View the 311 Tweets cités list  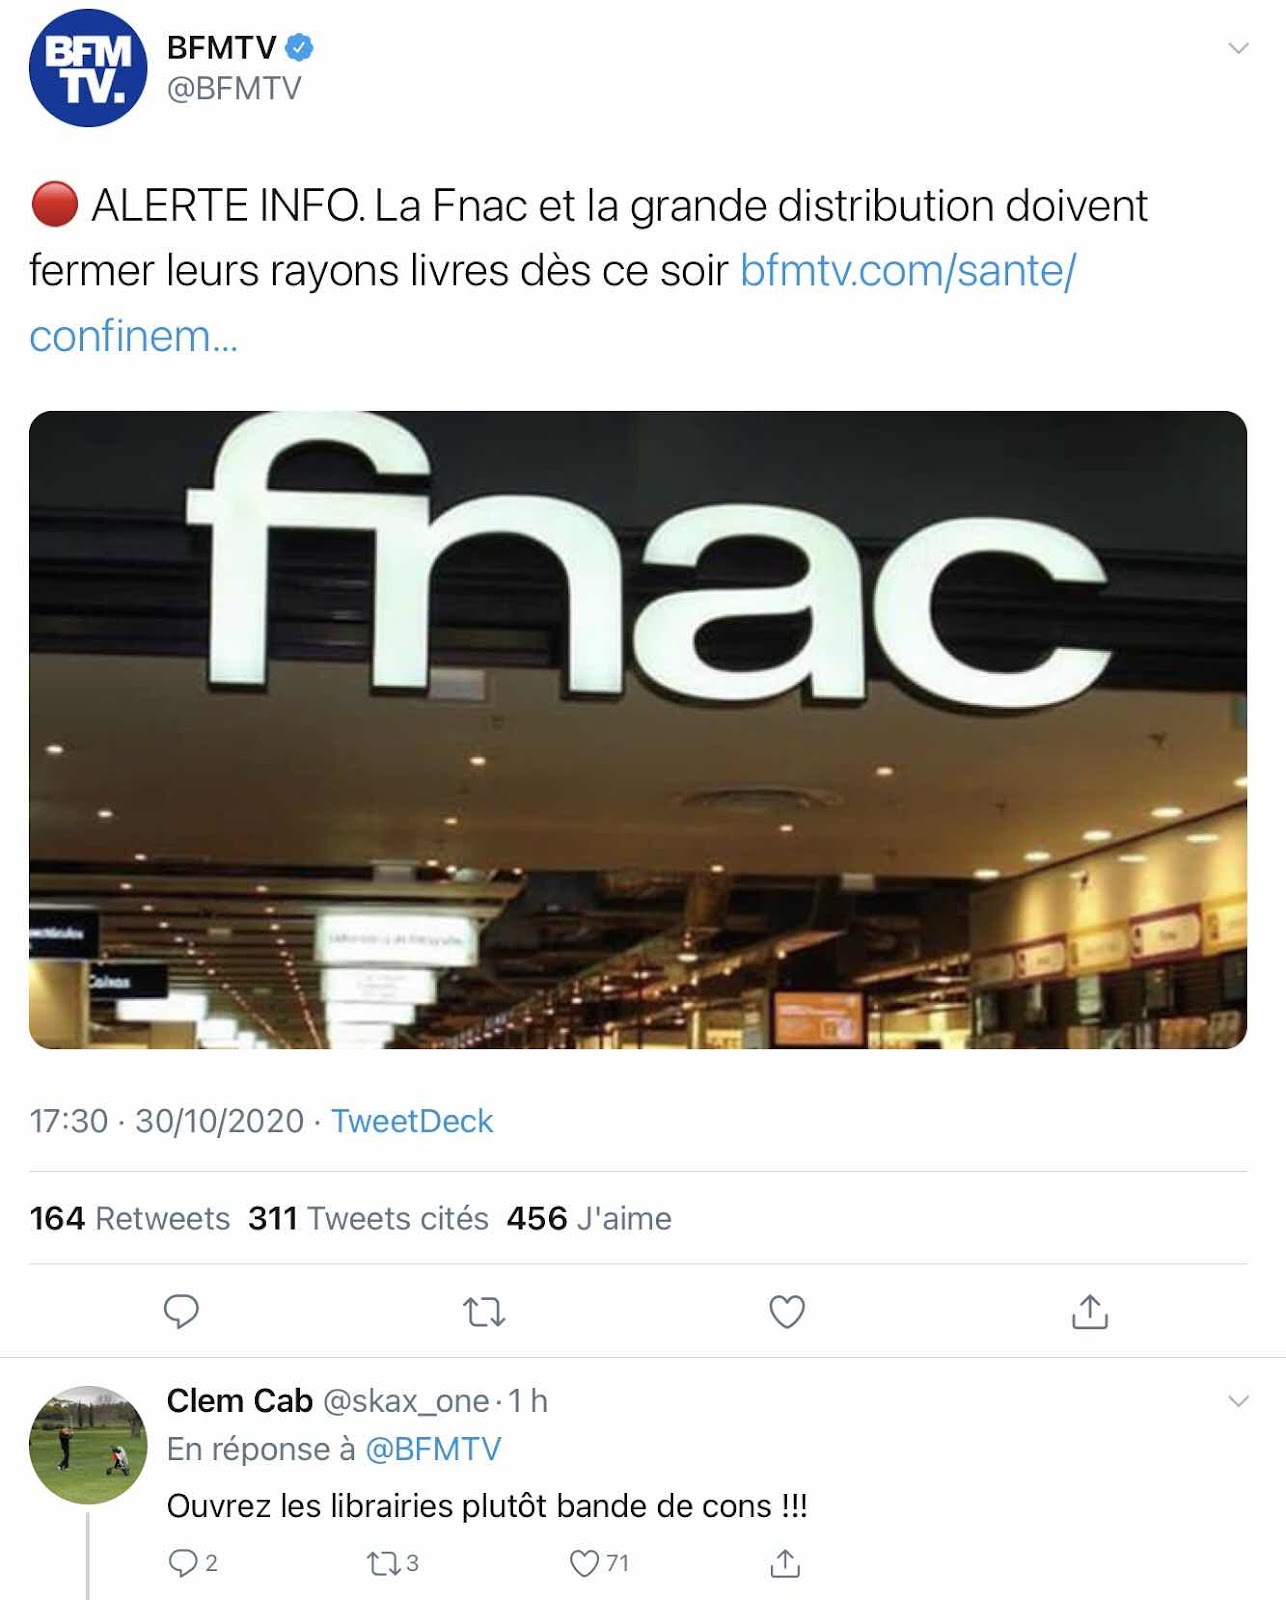(368, 1218)
